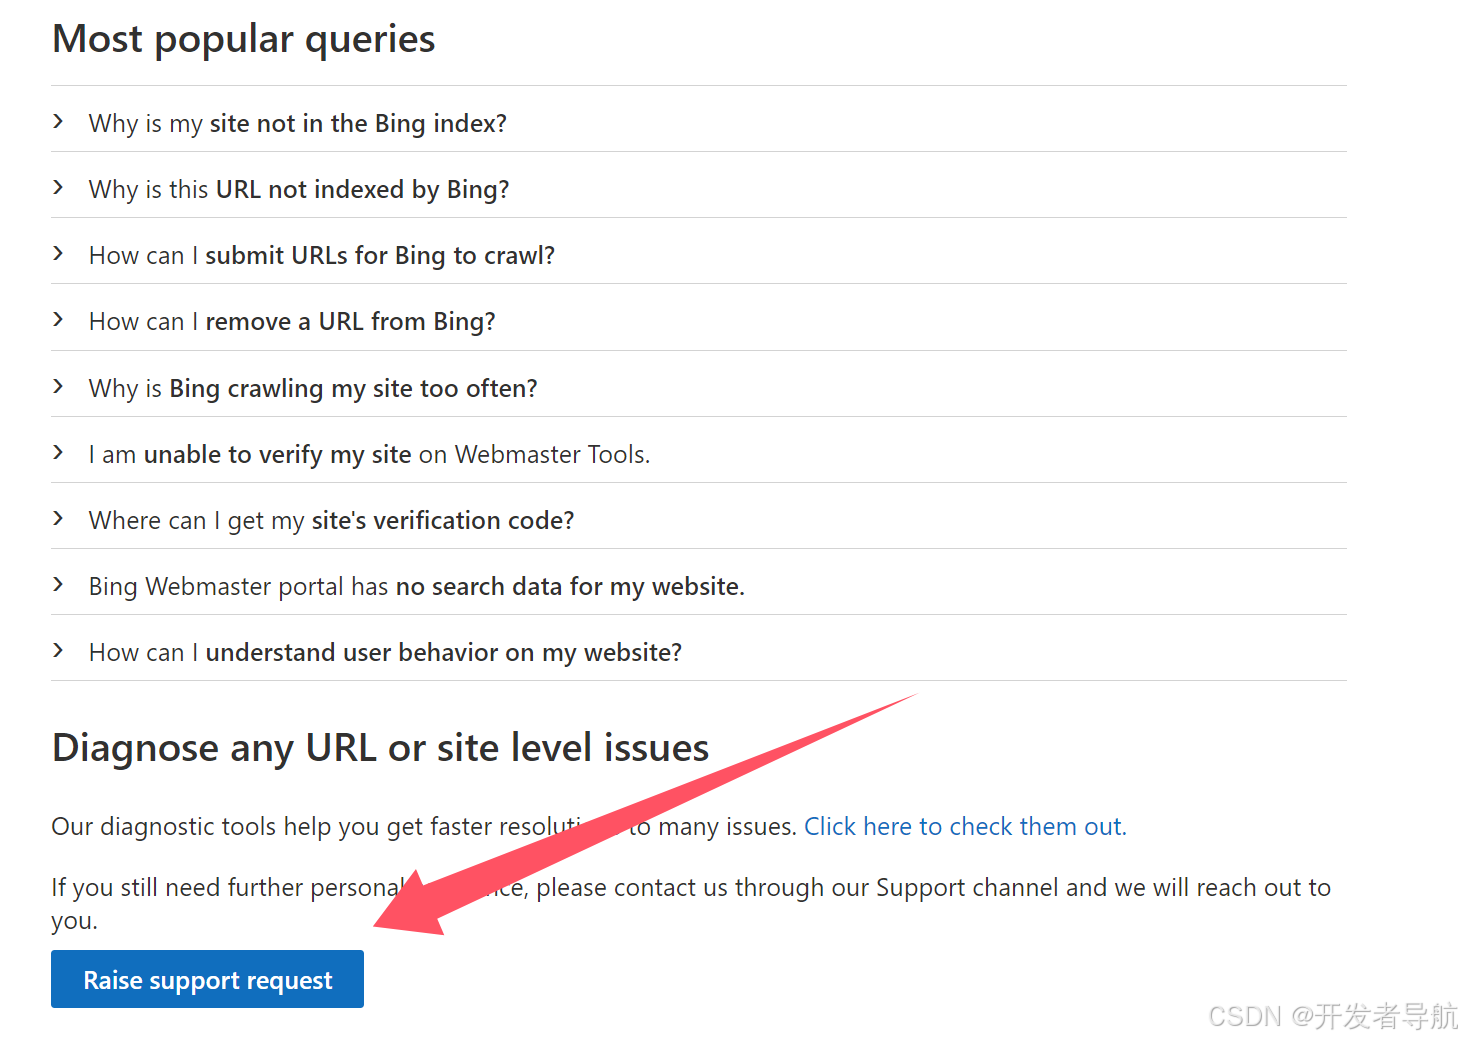Expand chevron beside 'URL not indexed by Bing'
The image size is (1462, 1042).
(x=59, y=188)
